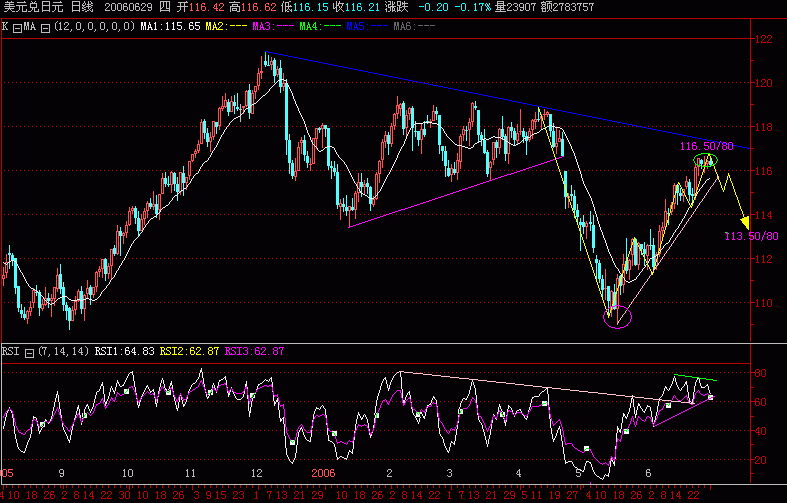The width and height of the screenshot is (787, 503).
Task: Select the blue MA5 legend label
Action: [x=367, y=27]
